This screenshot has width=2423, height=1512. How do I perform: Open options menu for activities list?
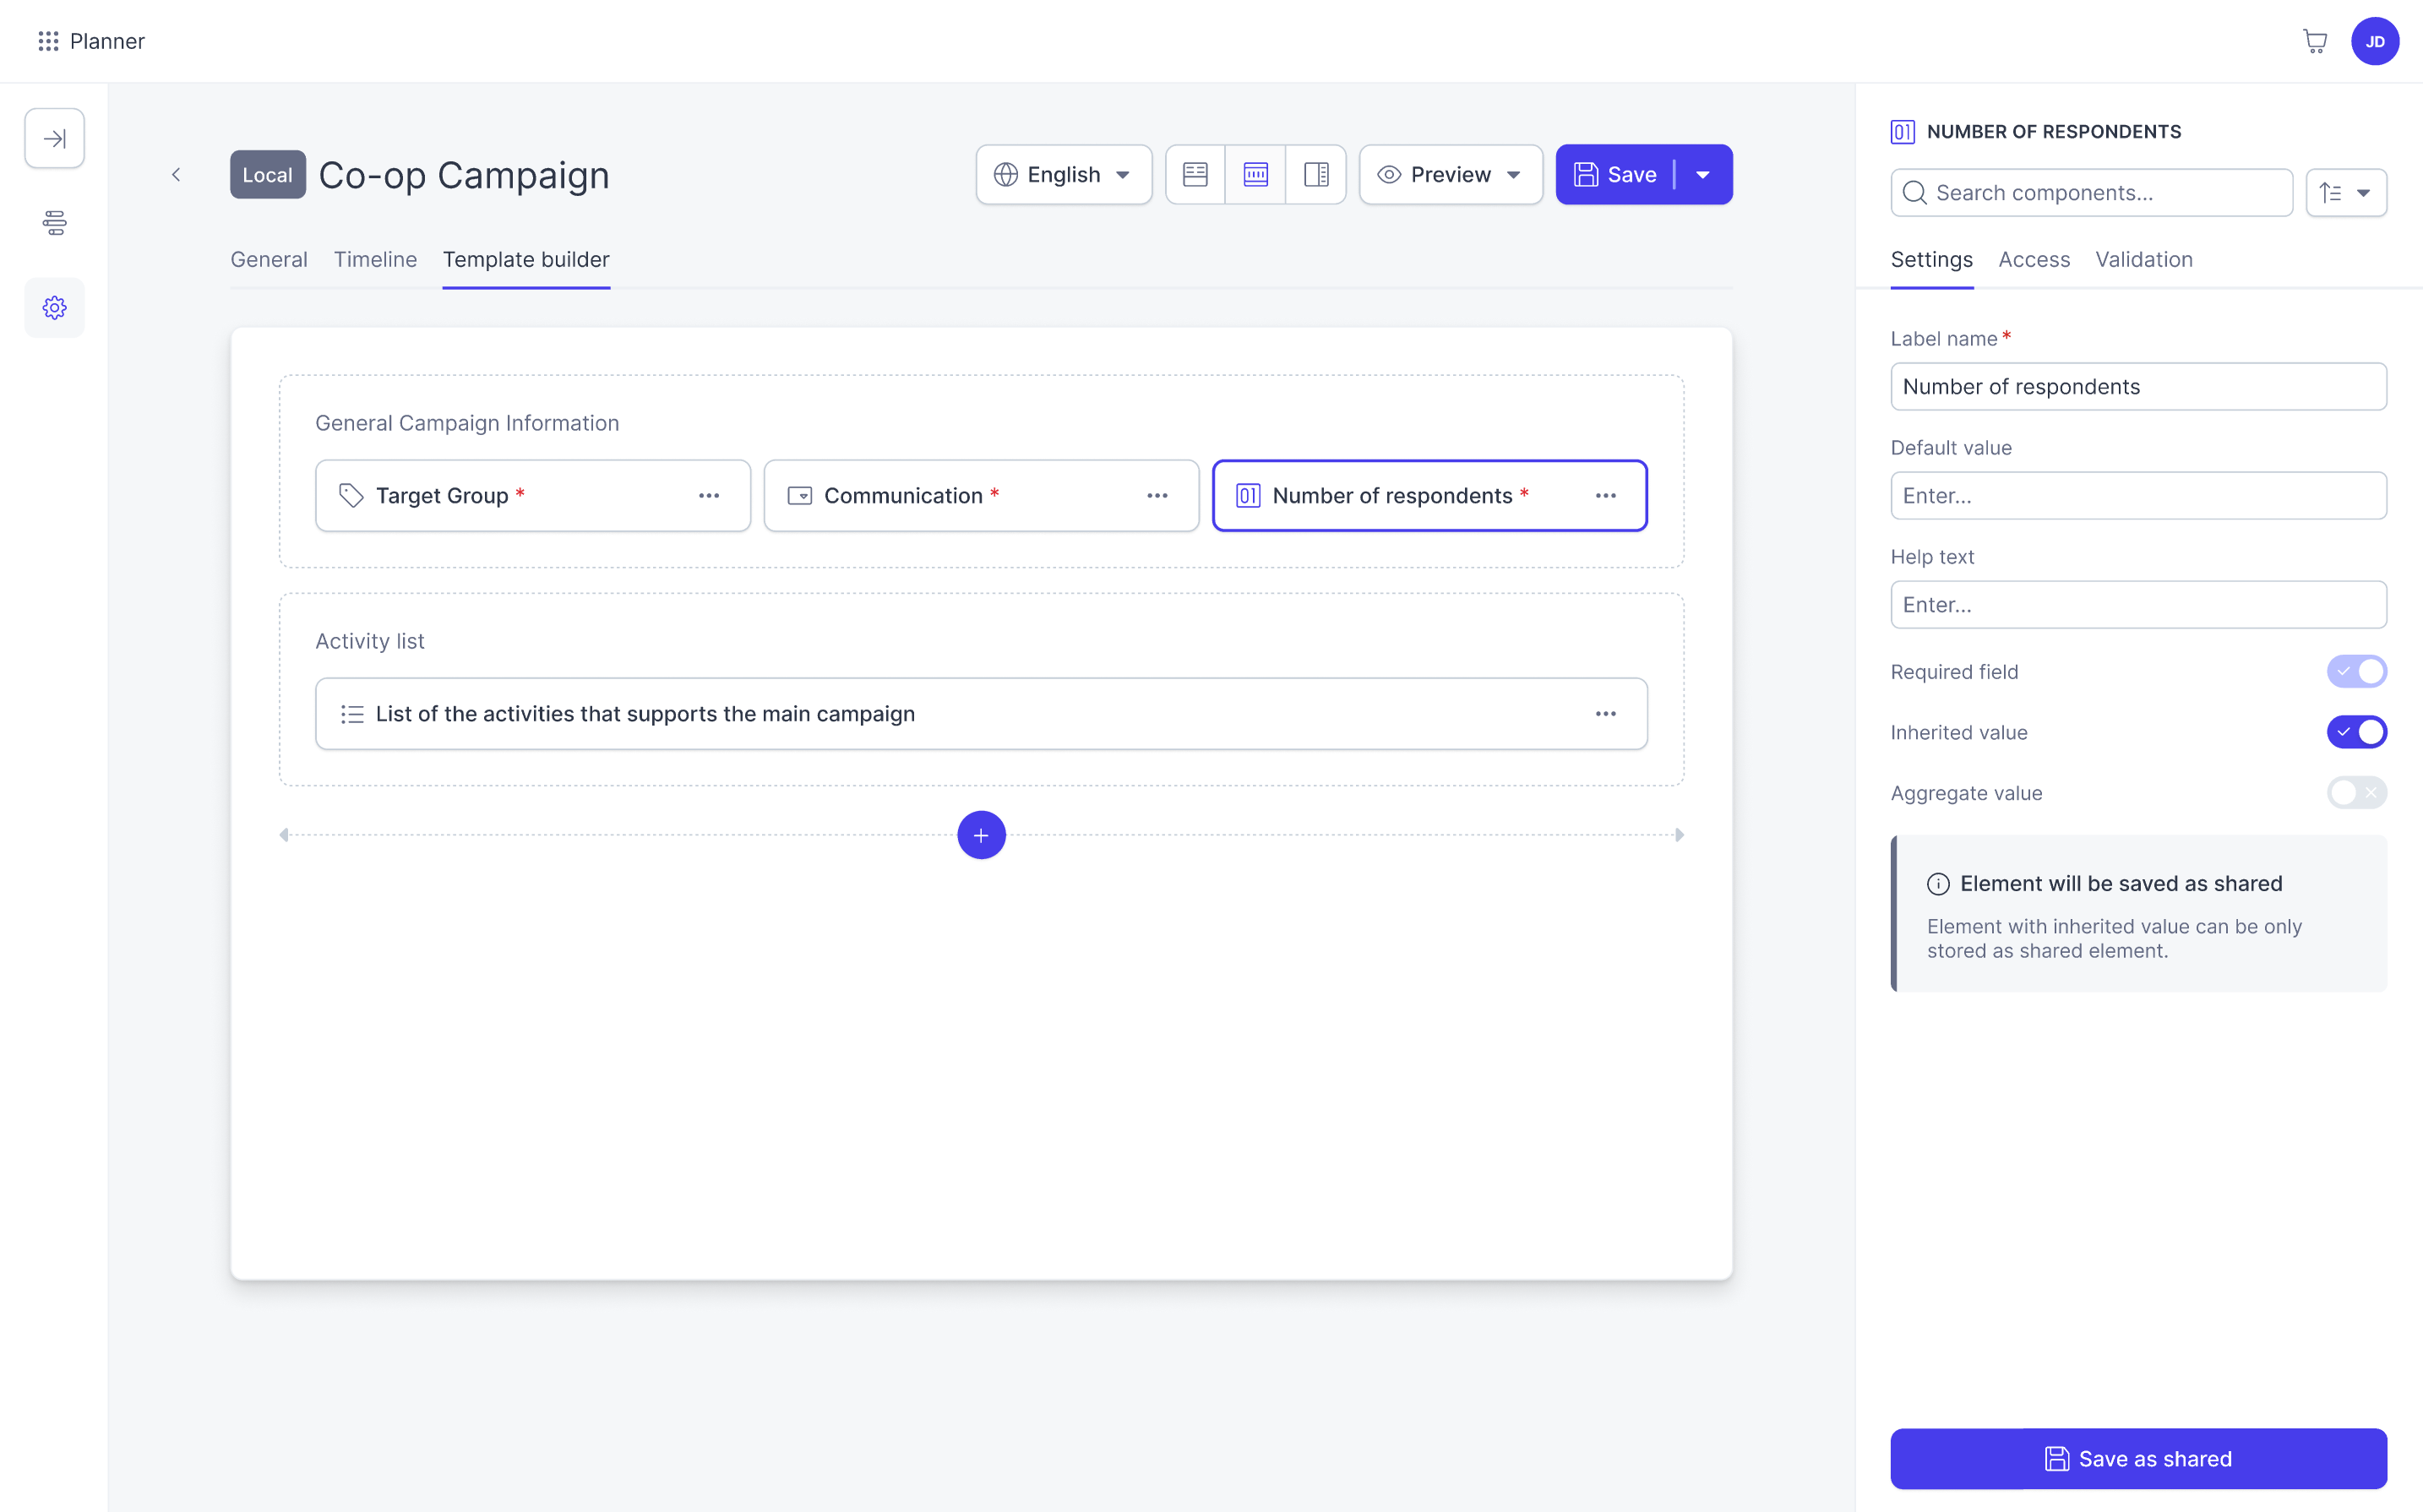(x=1605, y=714)
